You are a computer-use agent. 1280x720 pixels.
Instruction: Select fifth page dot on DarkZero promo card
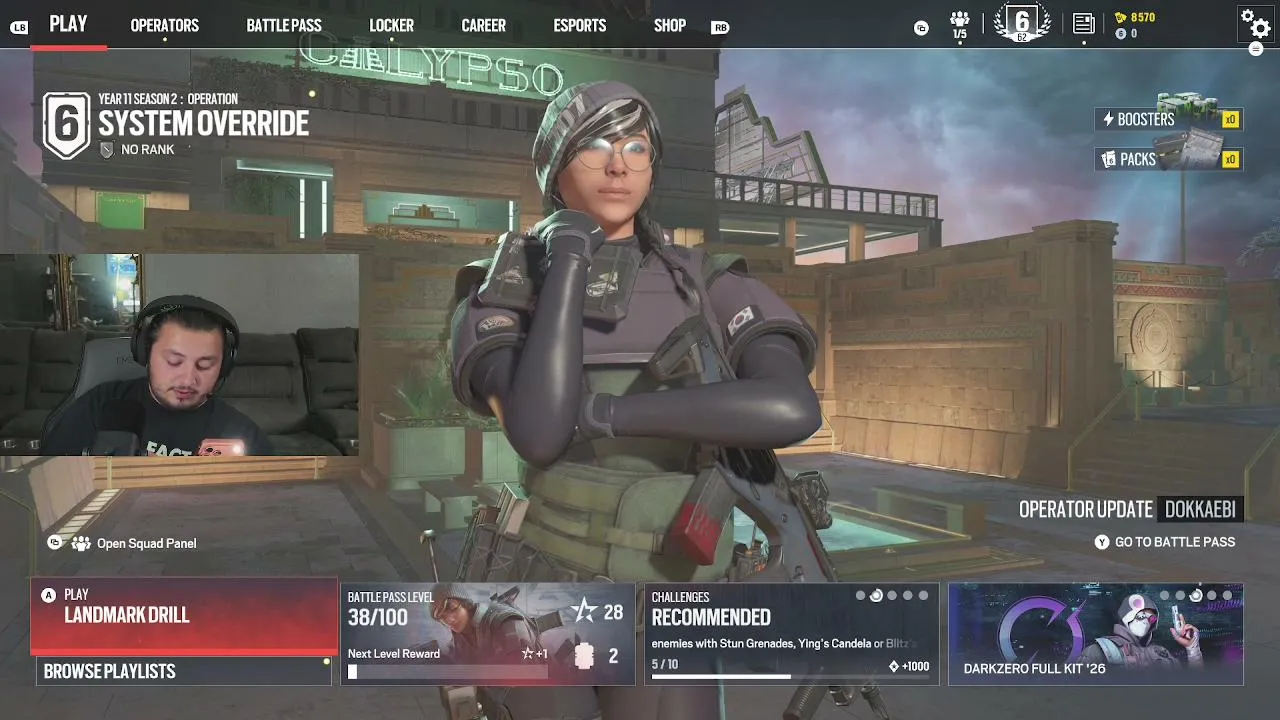[1227, 596]
